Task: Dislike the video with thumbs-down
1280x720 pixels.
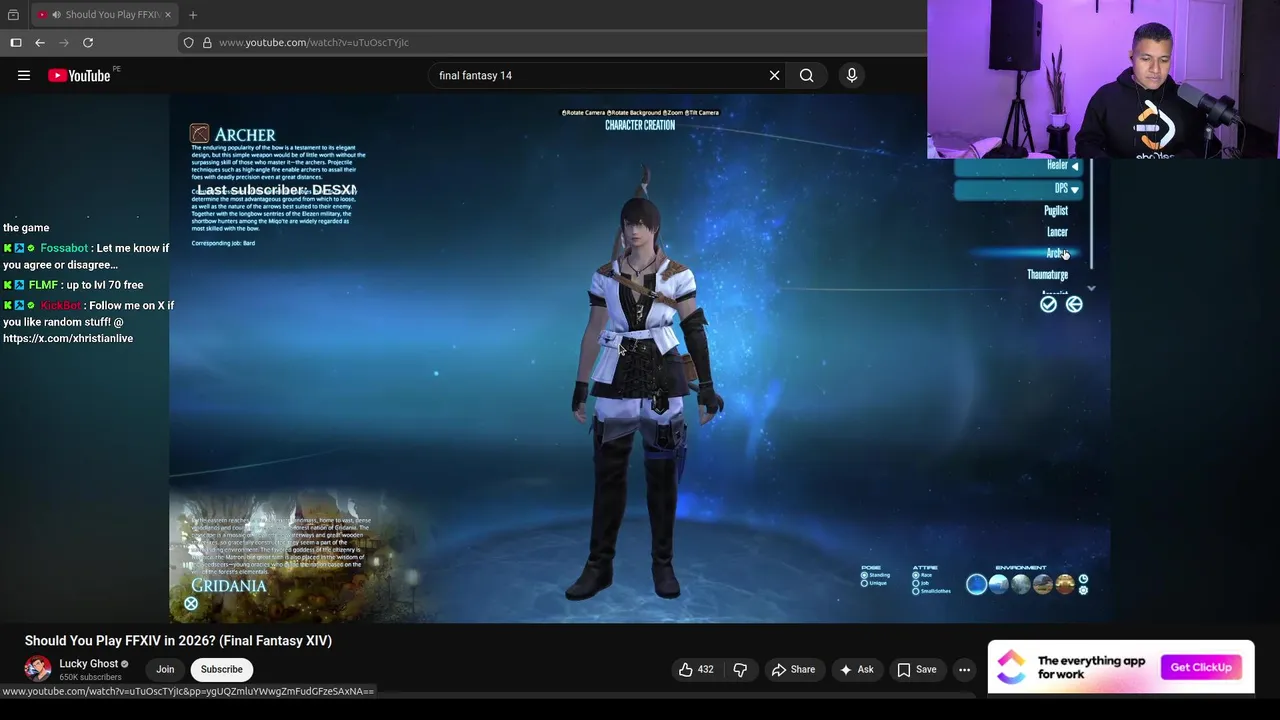Action: 740,669
